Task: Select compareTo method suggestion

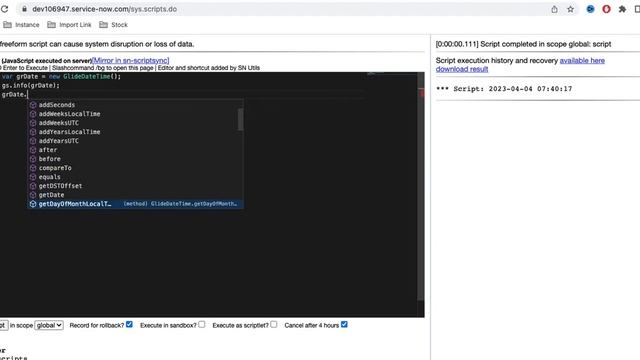Action: pyautogui.click(x=136, y=168)
